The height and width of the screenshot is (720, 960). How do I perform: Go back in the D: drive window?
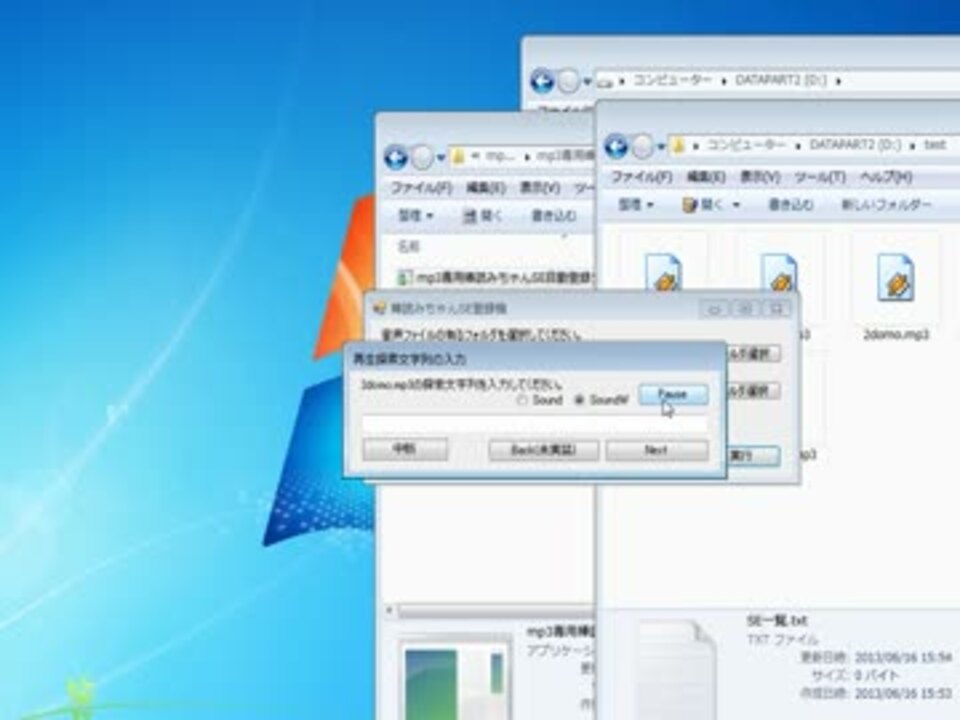click(x=542, y=81)
